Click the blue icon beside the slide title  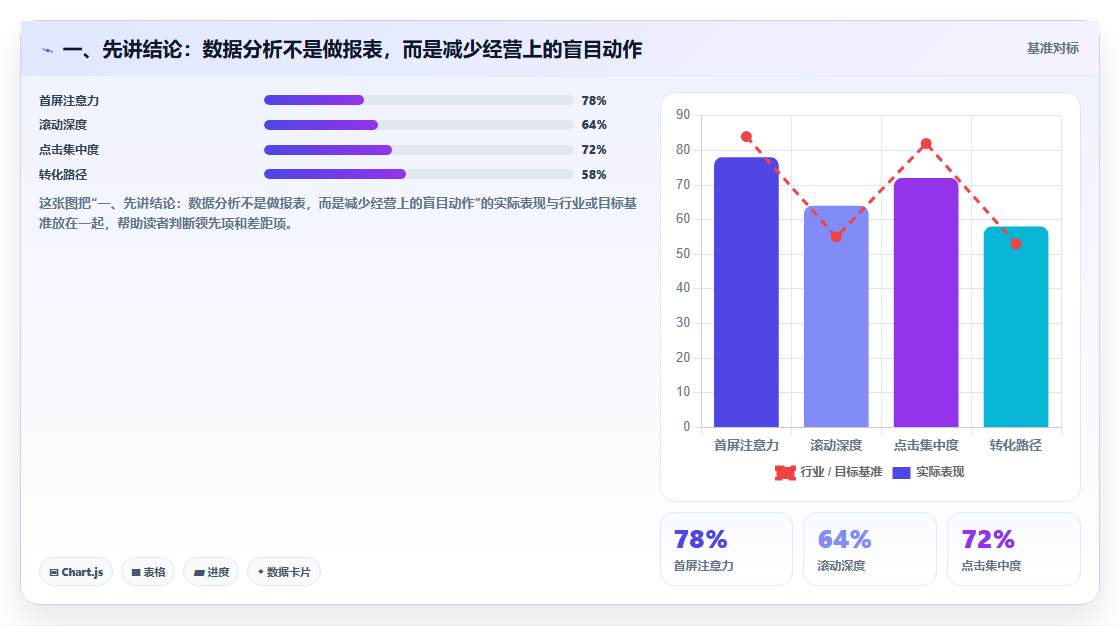coord(48,50)
